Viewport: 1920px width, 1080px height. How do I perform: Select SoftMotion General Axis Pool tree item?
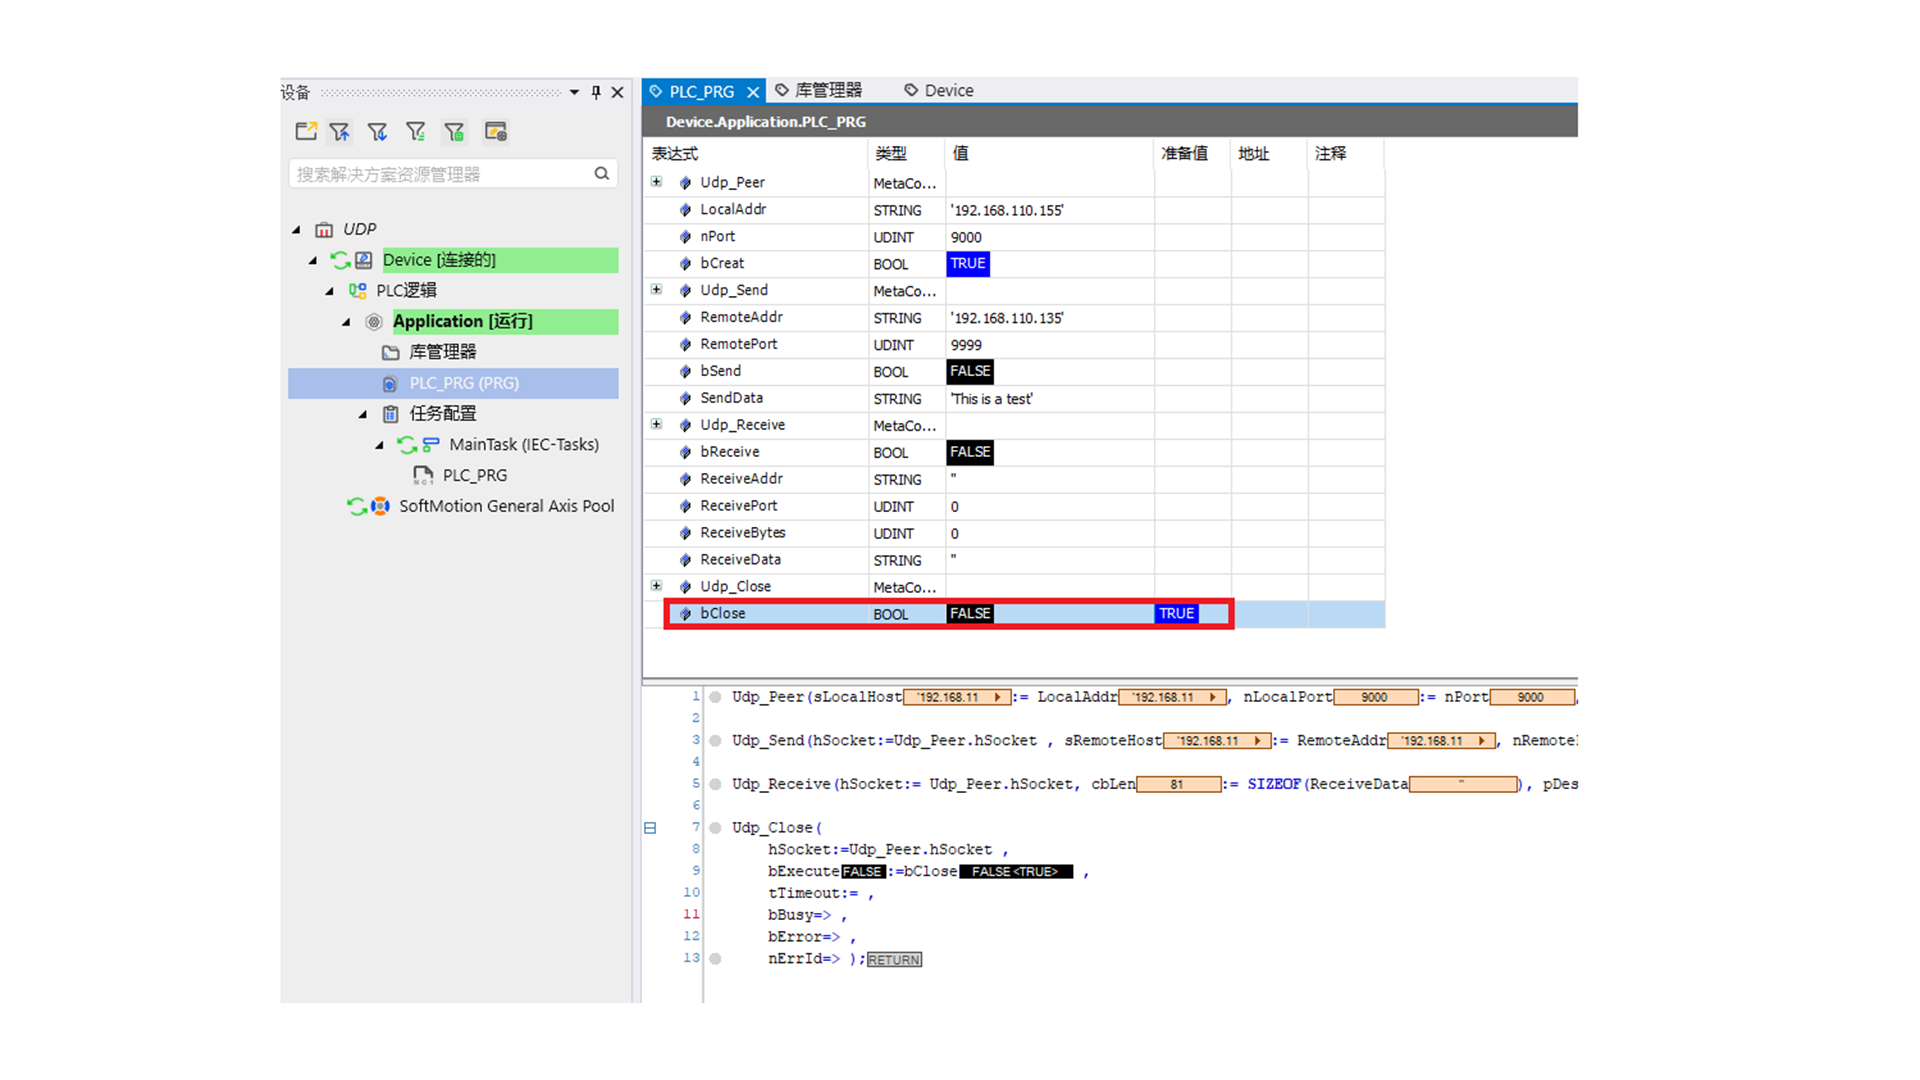point(506,506)
